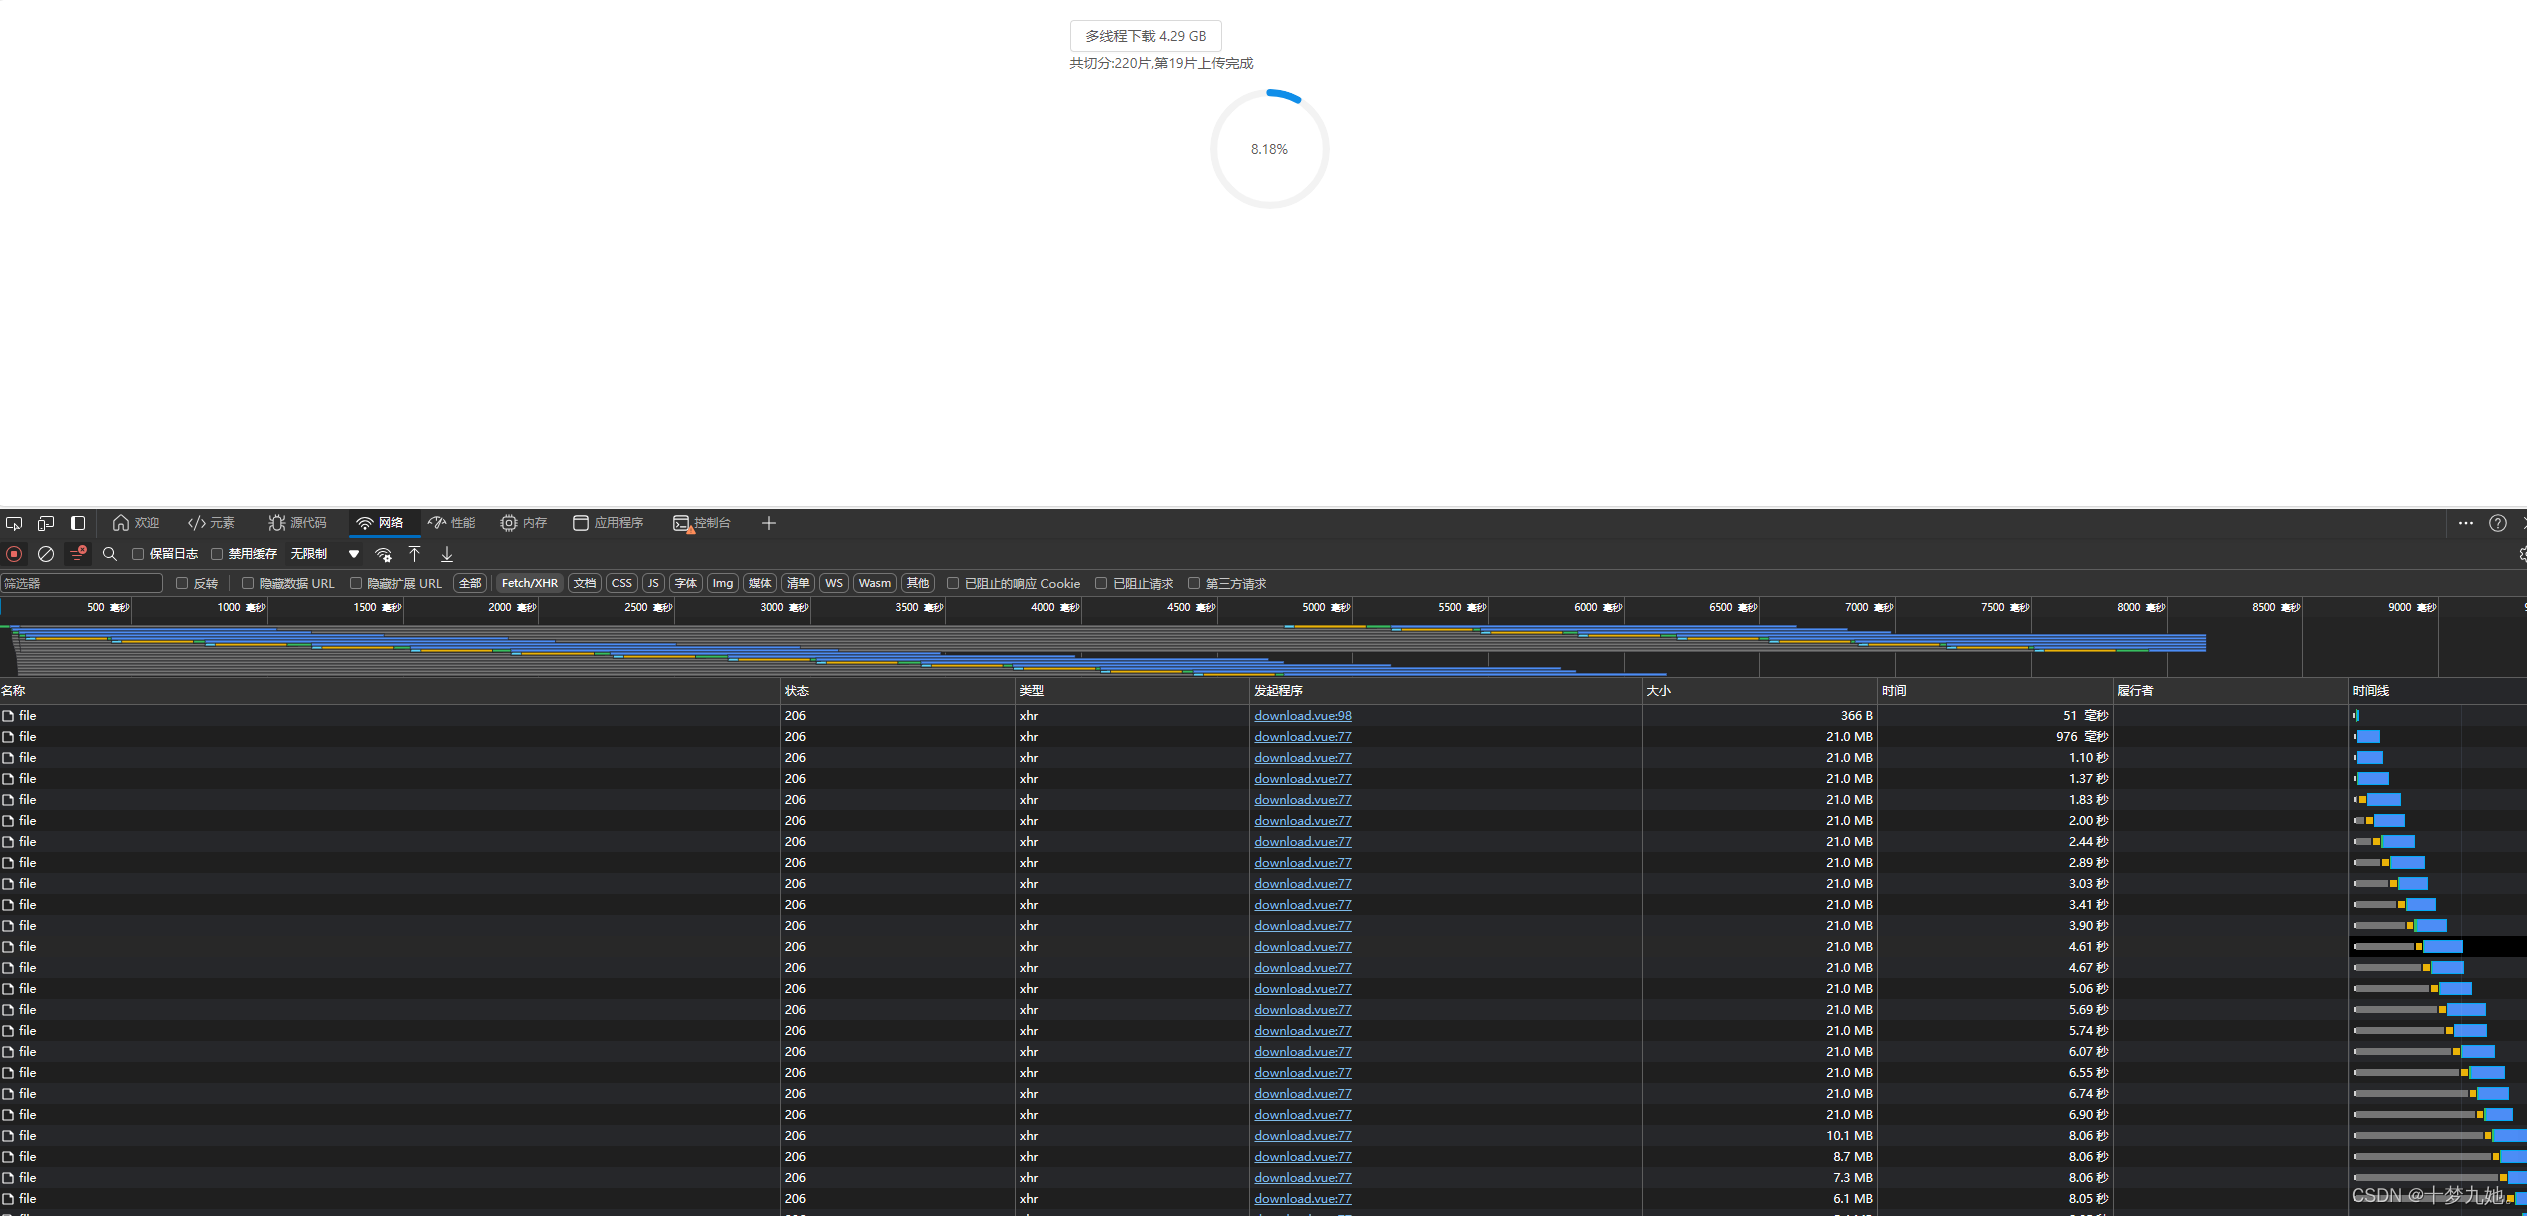The height and width of the screenshot is (1216, 2527).
Task: Open initiator link of the 976 毫秒 request
Action: click(1303, 737)
